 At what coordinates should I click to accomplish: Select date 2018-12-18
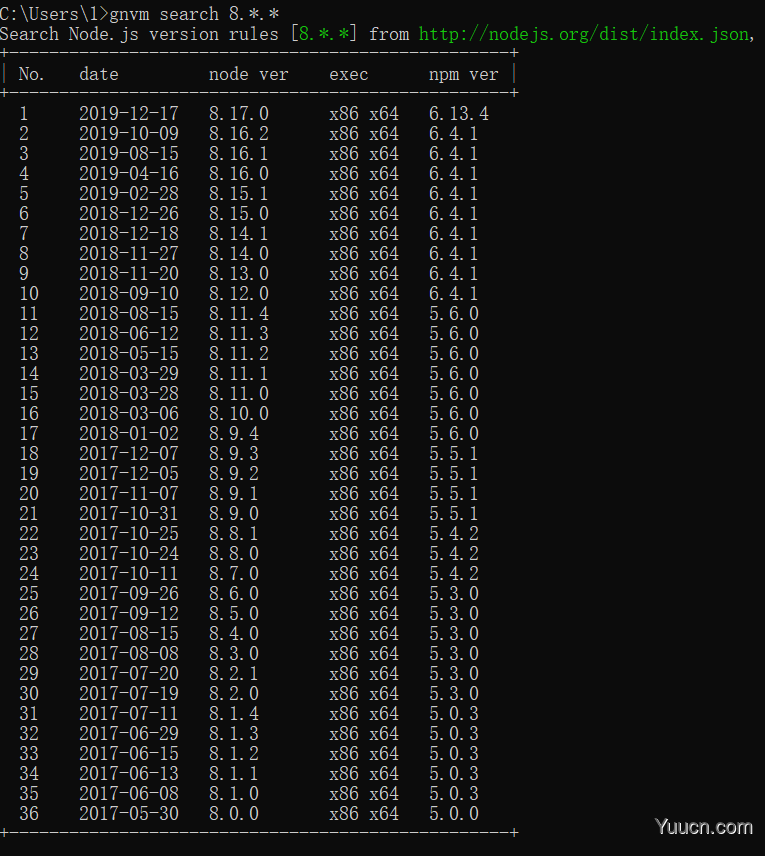pos(129,234)
